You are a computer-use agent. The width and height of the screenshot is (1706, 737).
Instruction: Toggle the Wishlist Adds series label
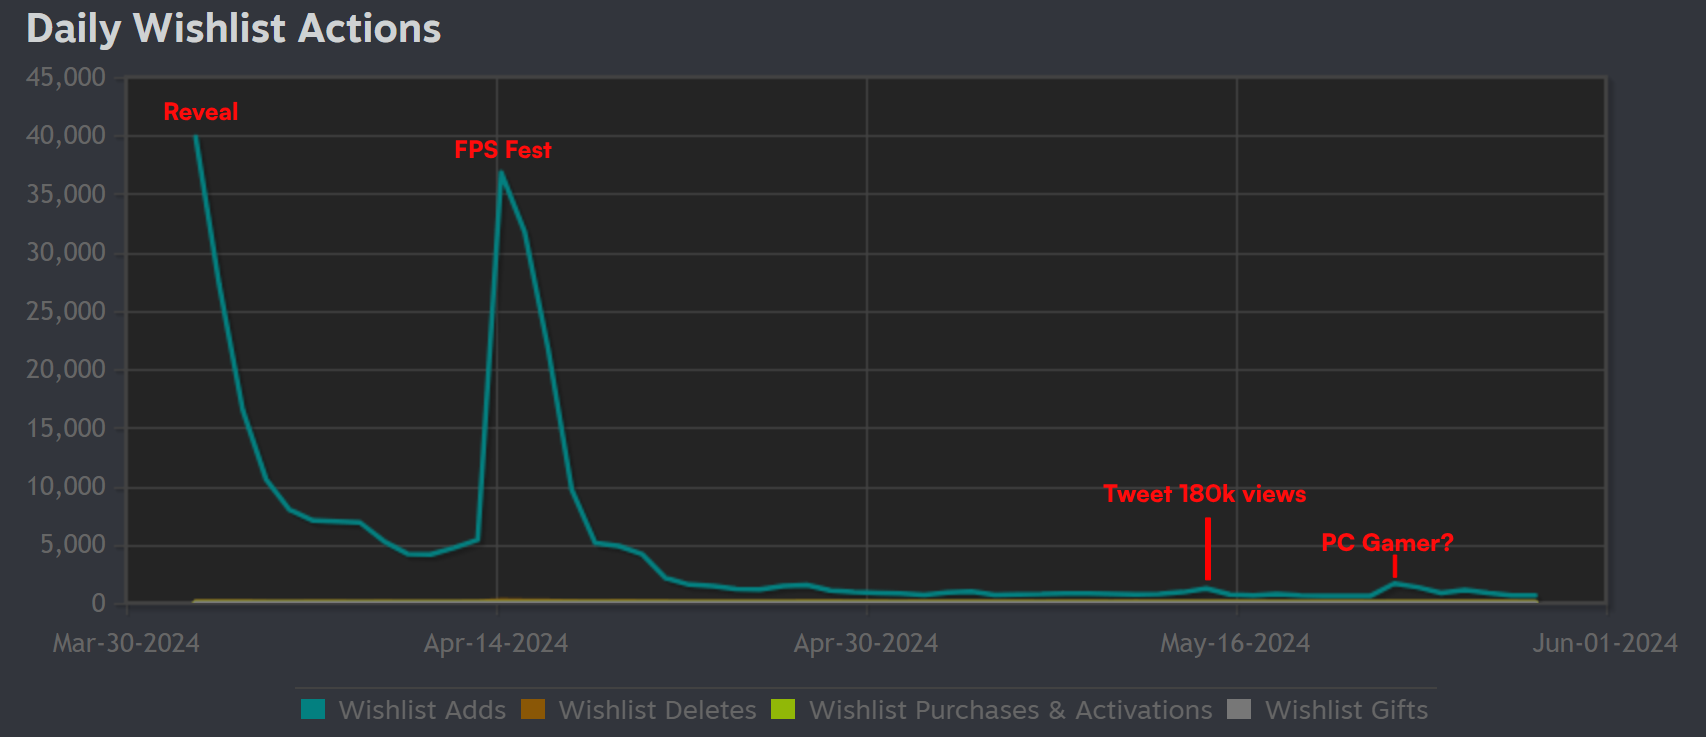422,710
